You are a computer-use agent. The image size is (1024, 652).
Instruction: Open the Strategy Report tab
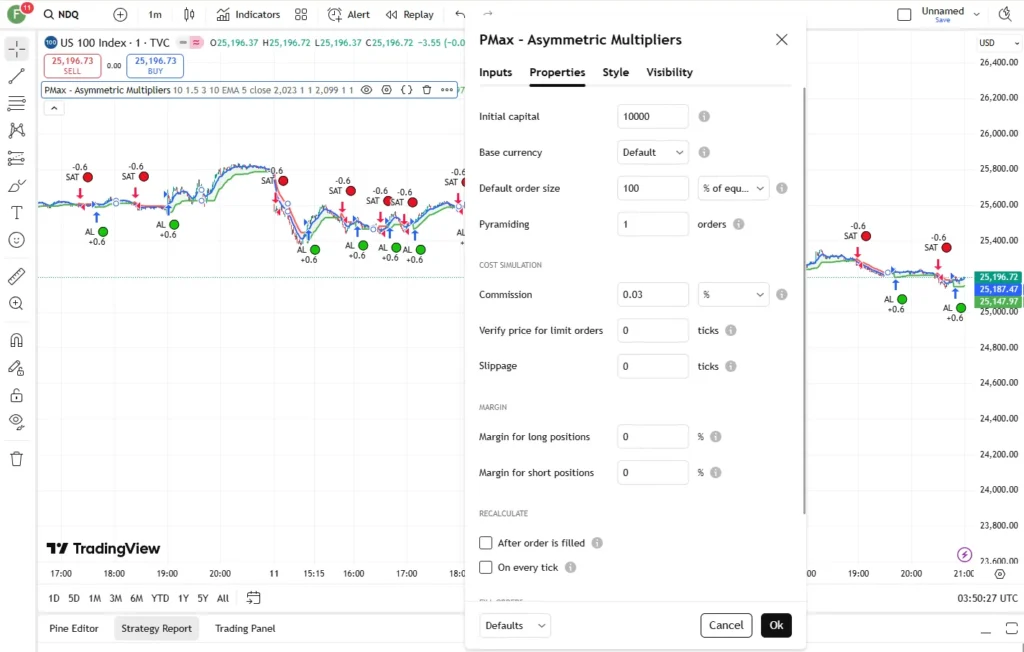[x=156, y=628]
